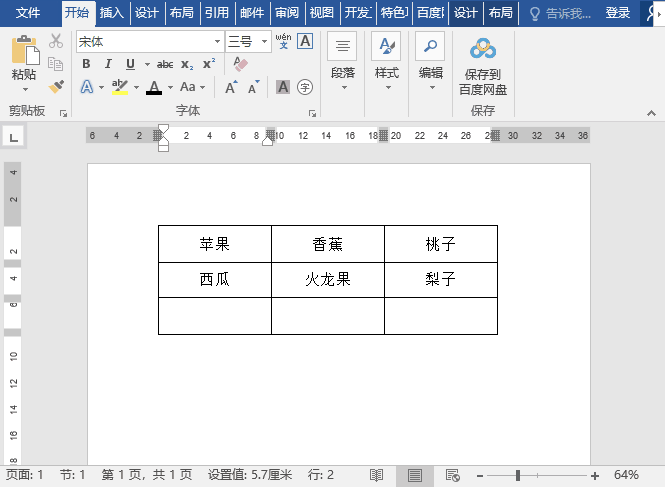Open the font name dropdown showing 宋体
665x487 pixels.
point(217,42)
